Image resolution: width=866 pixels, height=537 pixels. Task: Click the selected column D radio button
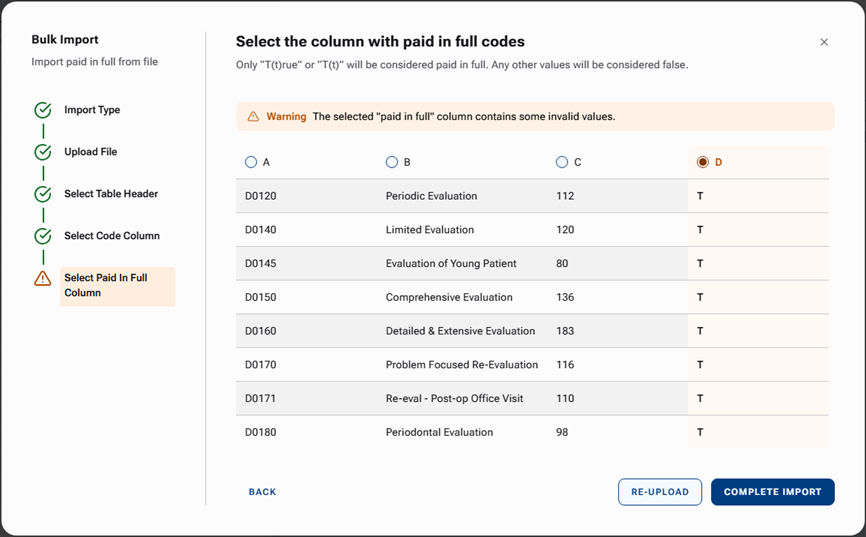click(x=703, y=162)
